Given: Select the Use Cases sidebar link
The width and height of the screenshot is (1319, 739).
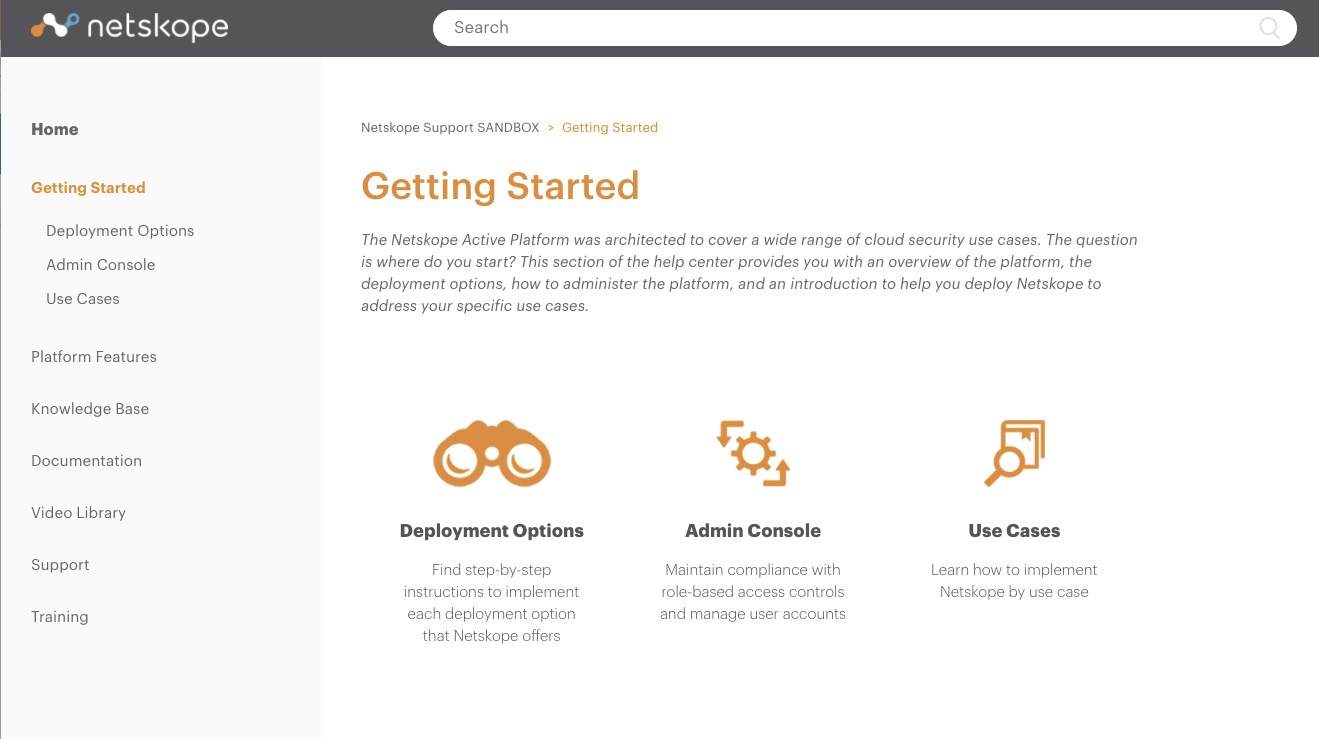Looking at the screenshot, I should tap(83, 298).
